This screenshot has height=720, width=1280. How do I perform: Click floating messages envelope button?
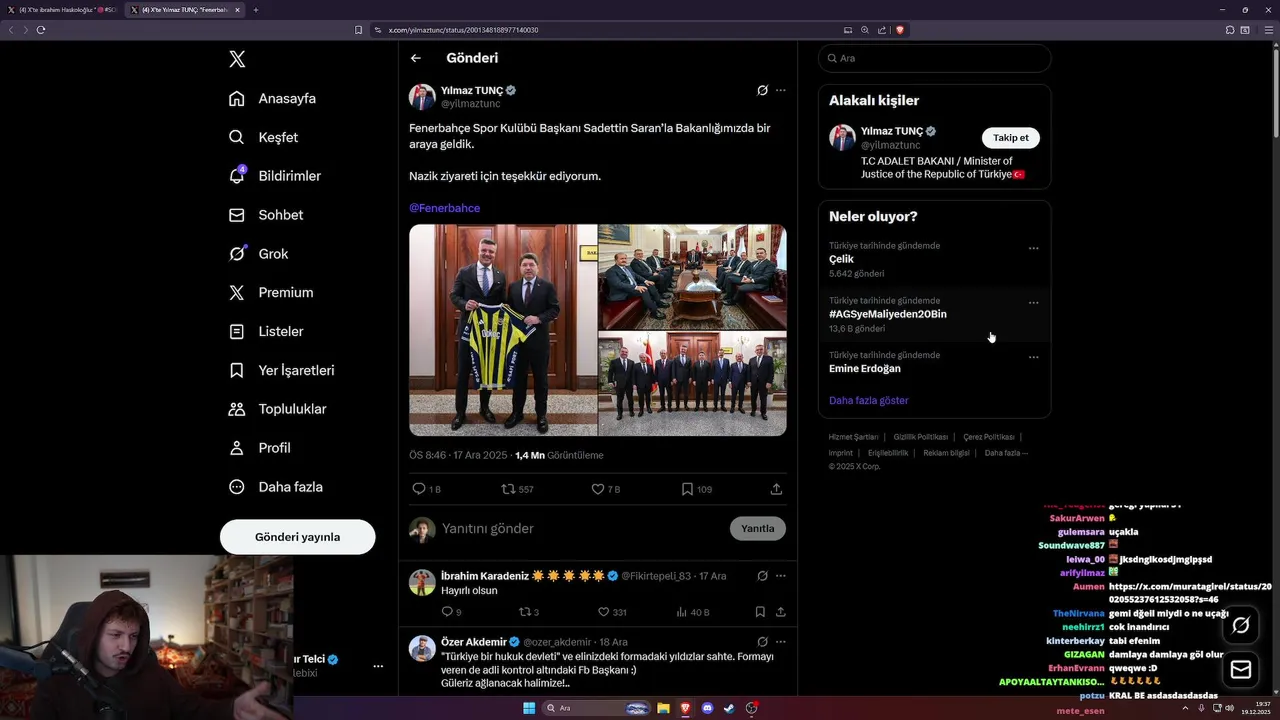[1241, 670]
